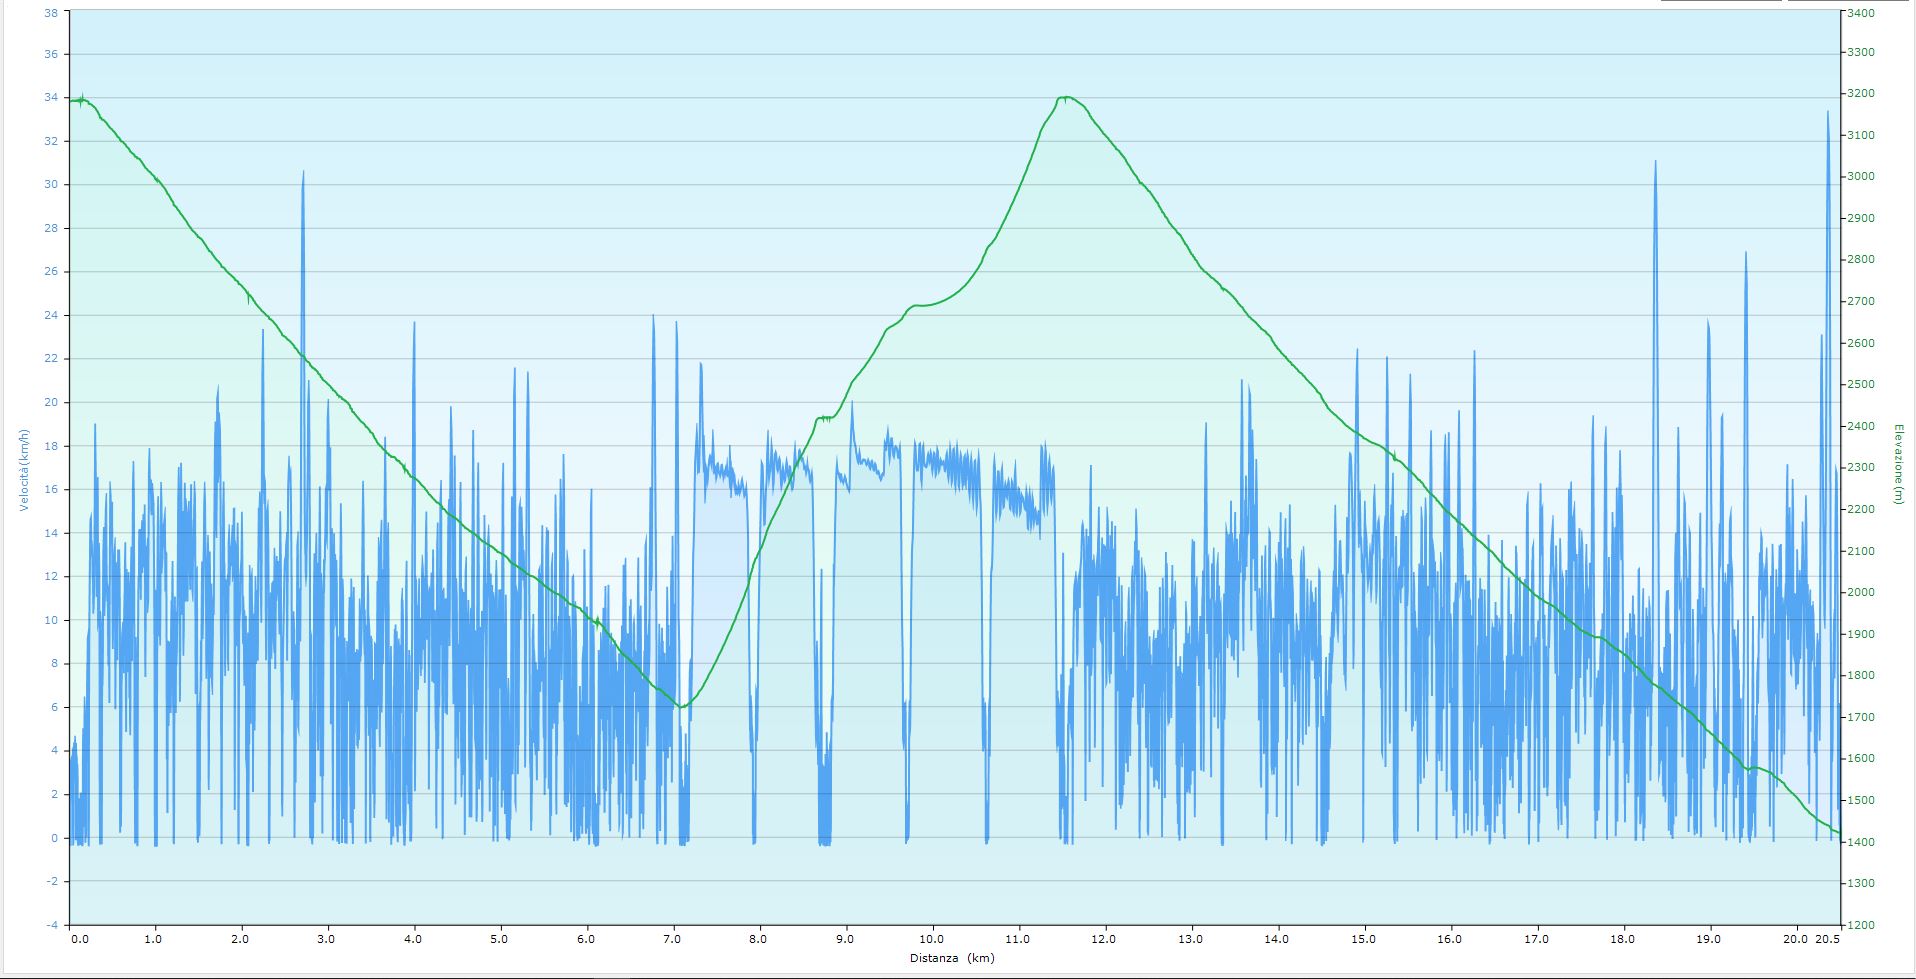Click the tallest blue speed spike near 20.4 km
Viewport: 1916px width, 979px height.
(1827, 113)
